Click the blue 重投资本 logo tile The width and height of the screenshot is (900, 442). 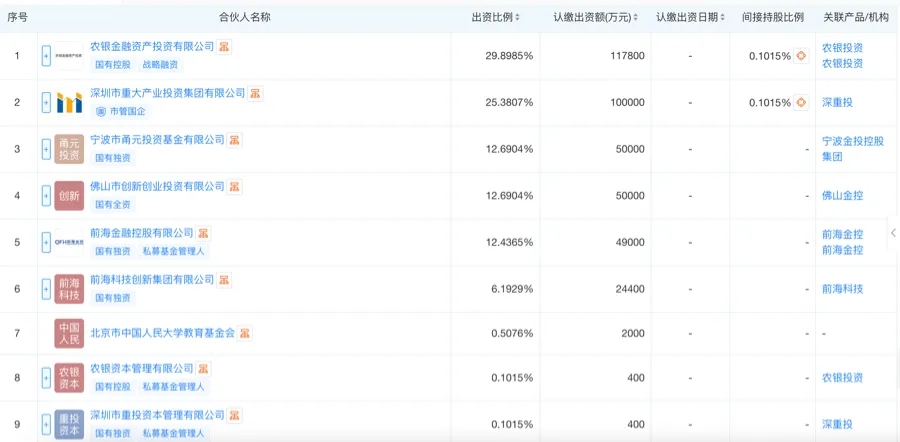(x=69, y=425)
